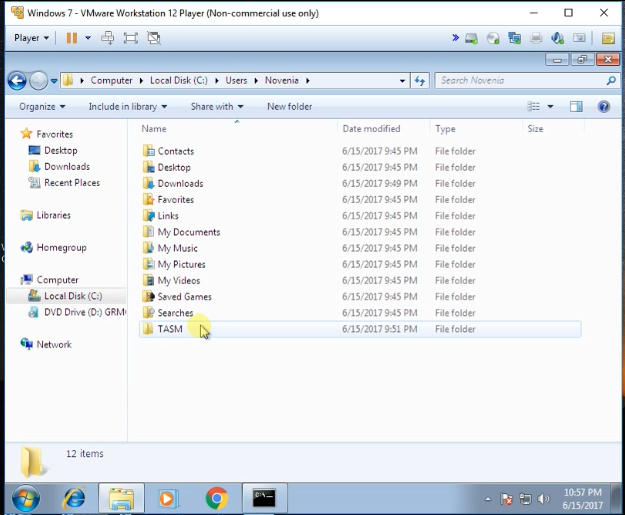Enable Unity mode in VMware toolbar

pos(154,38)
